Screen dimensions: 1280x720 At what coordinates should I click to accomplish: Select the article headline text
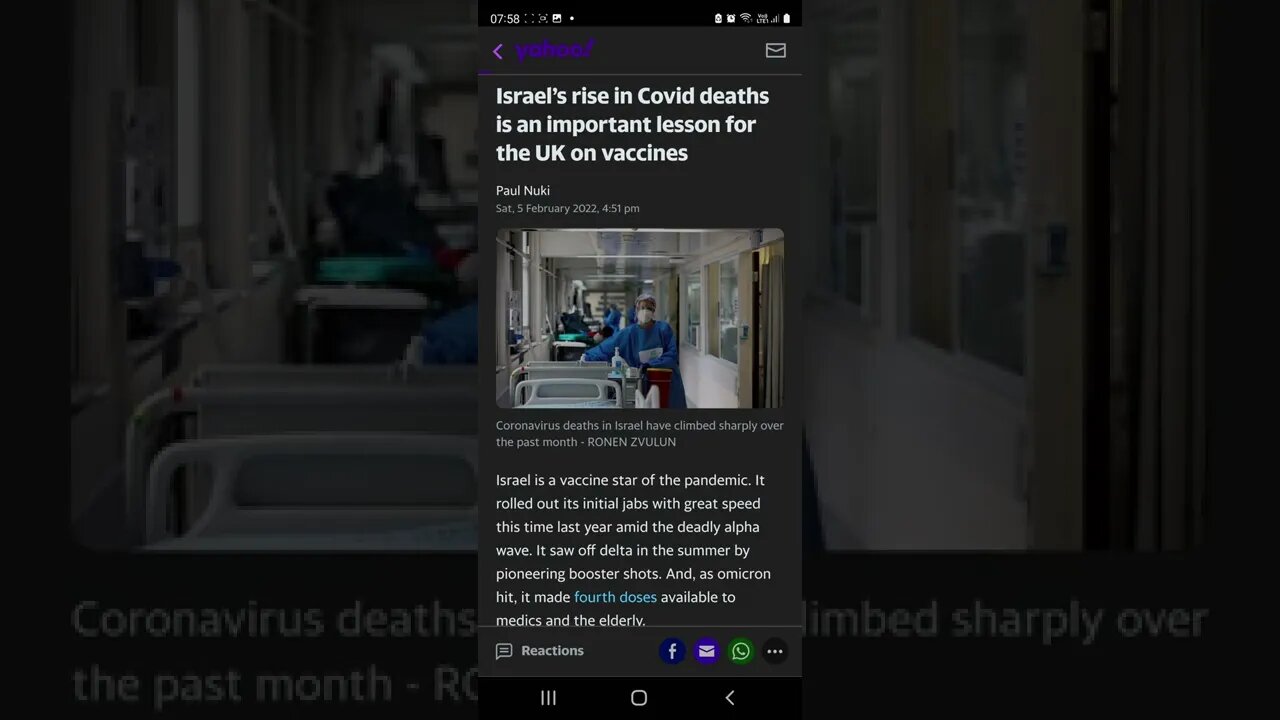pos(633,124)
